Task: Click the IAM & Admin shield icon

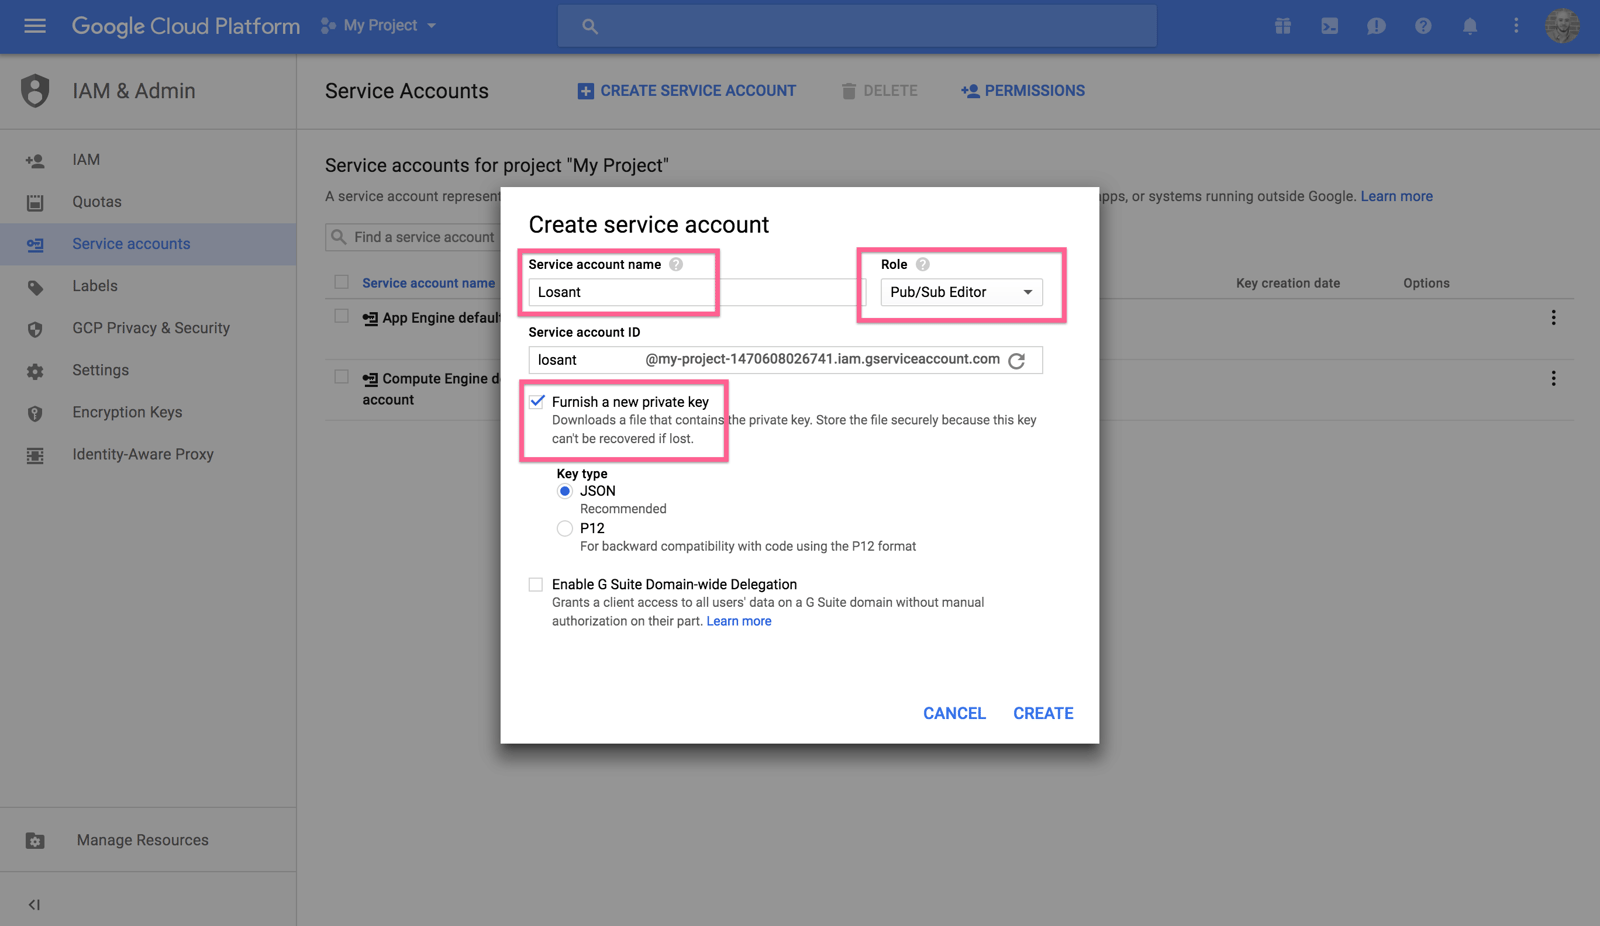Action: click(34, 90)
